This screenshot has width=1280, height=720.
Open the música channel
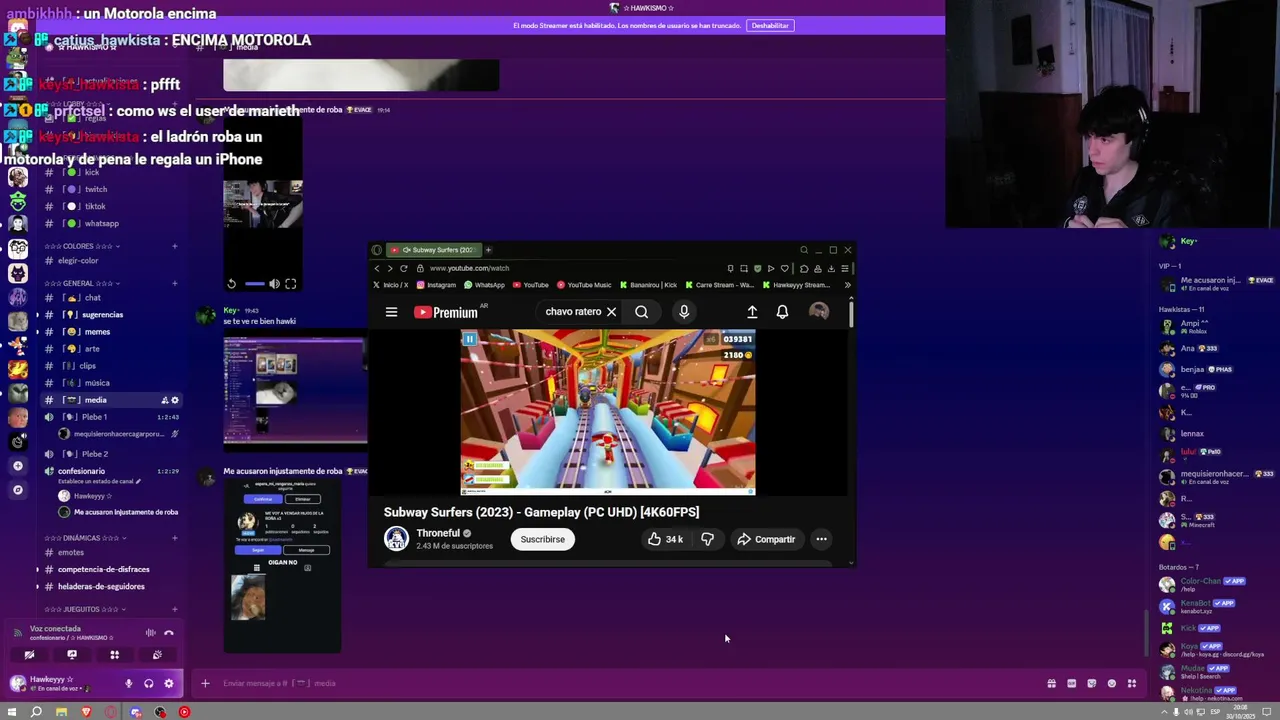point(97,382)
